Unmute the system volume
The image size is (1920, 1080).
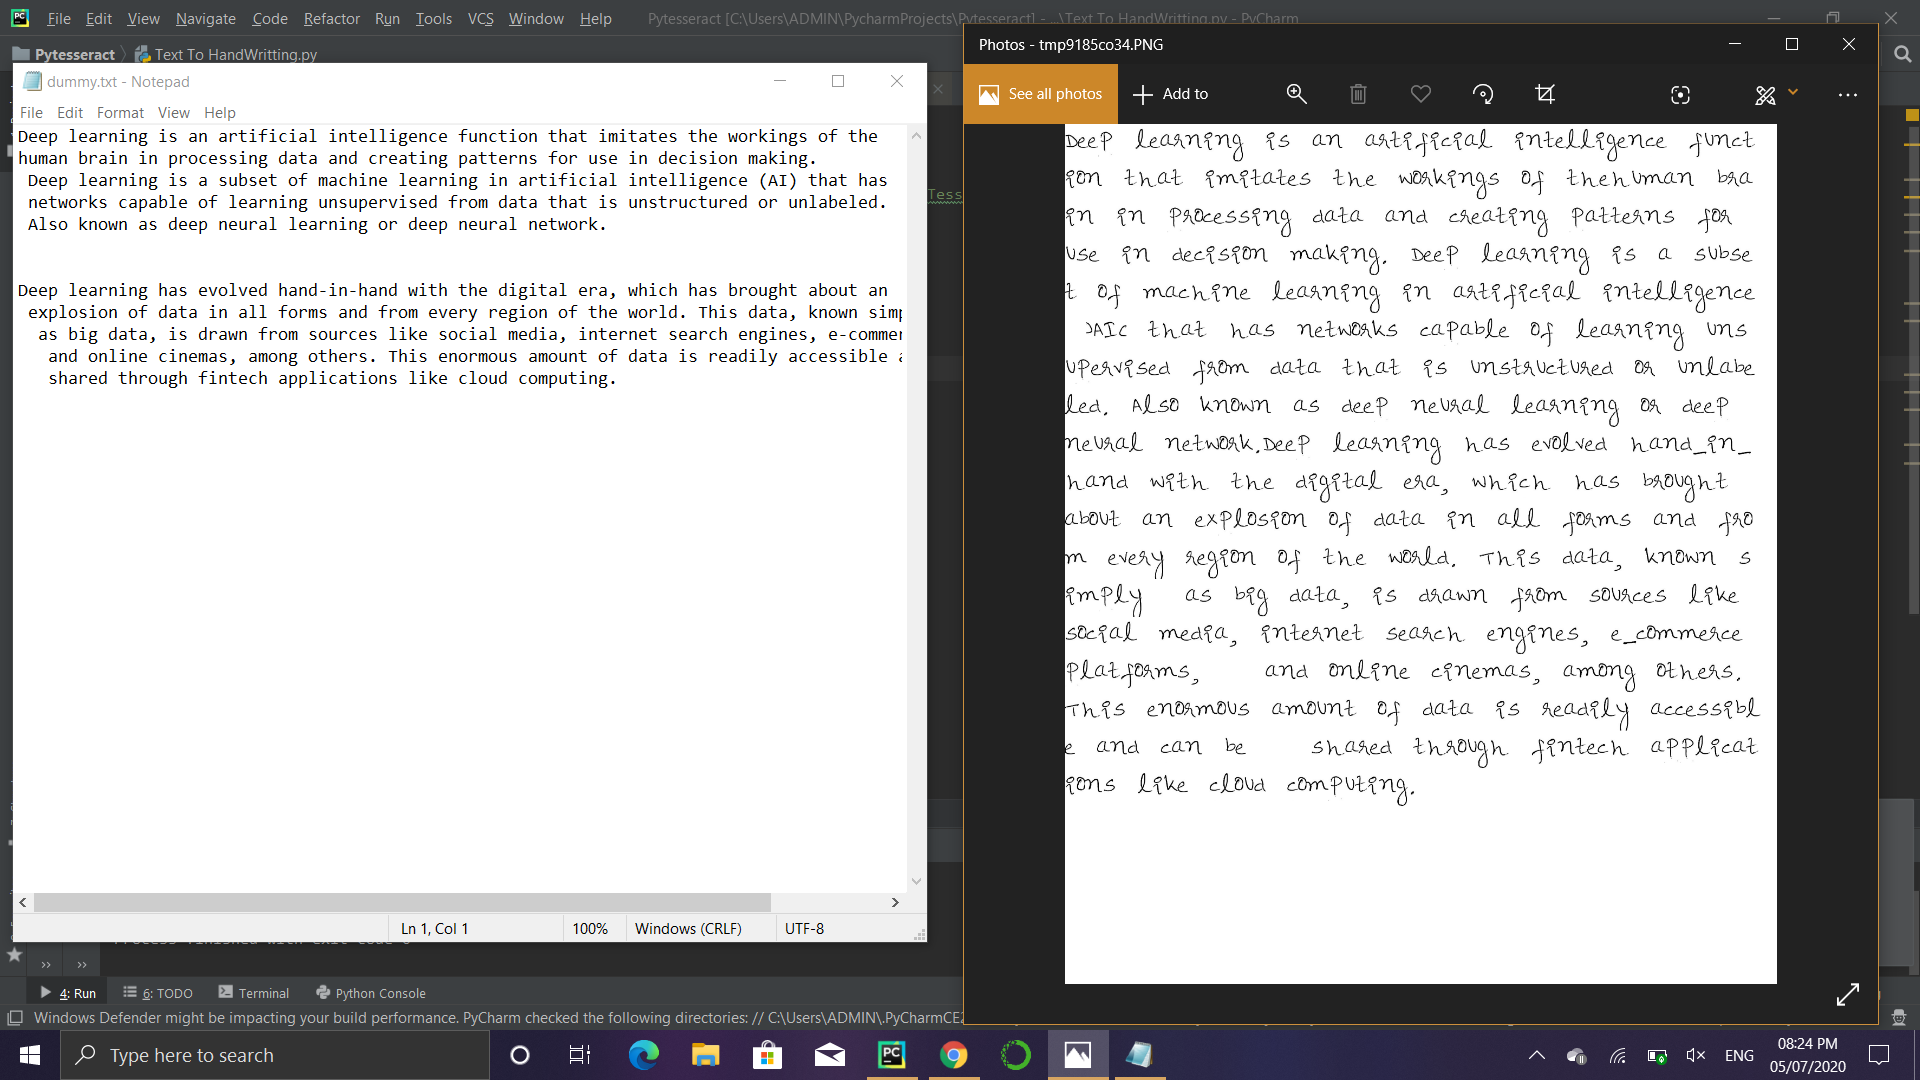[x=1696, y=1055]
